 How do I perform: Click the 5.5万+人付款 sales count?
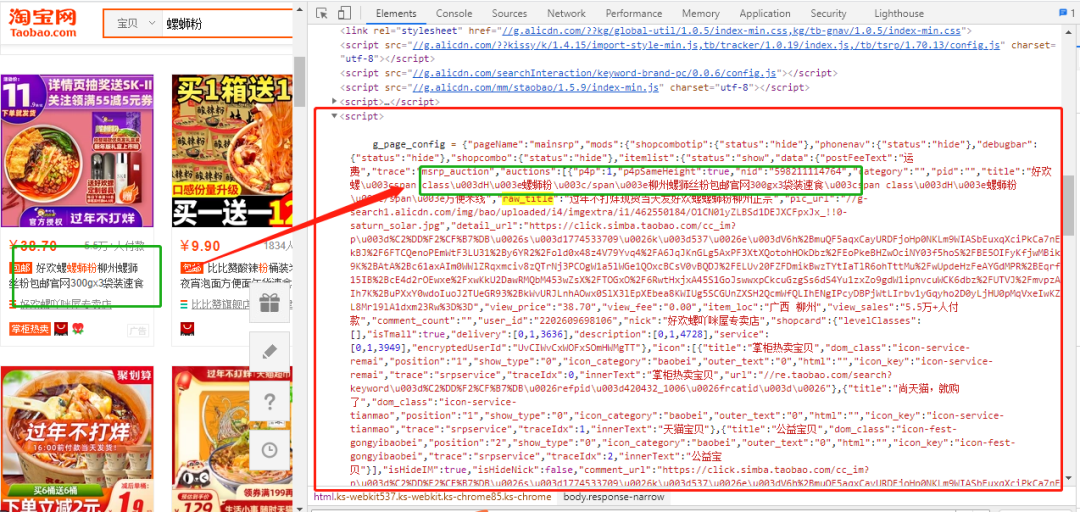[x=114, y=246]
